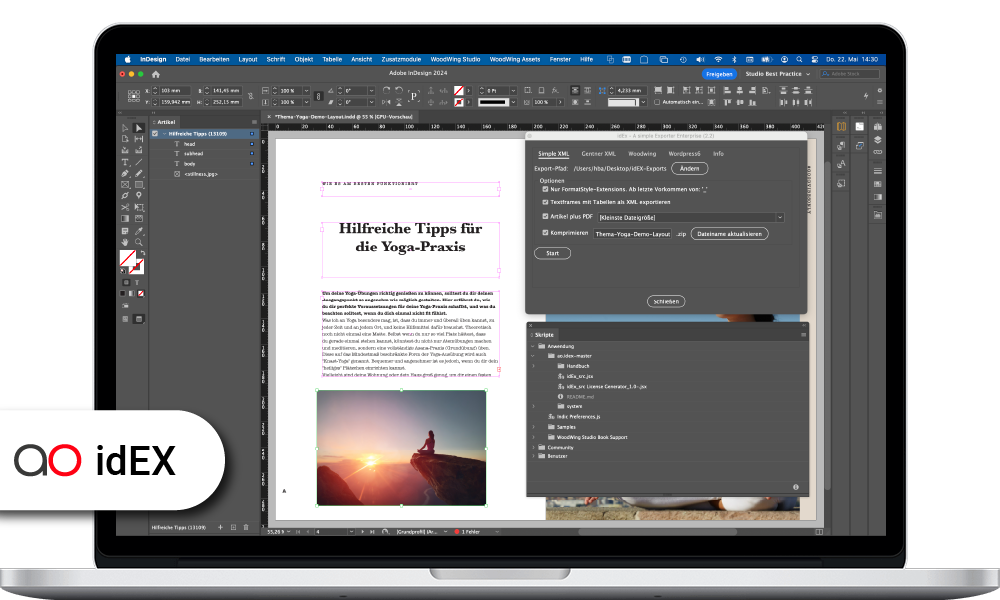
Task: Select the Scissors tool
Action: (125, 207)
